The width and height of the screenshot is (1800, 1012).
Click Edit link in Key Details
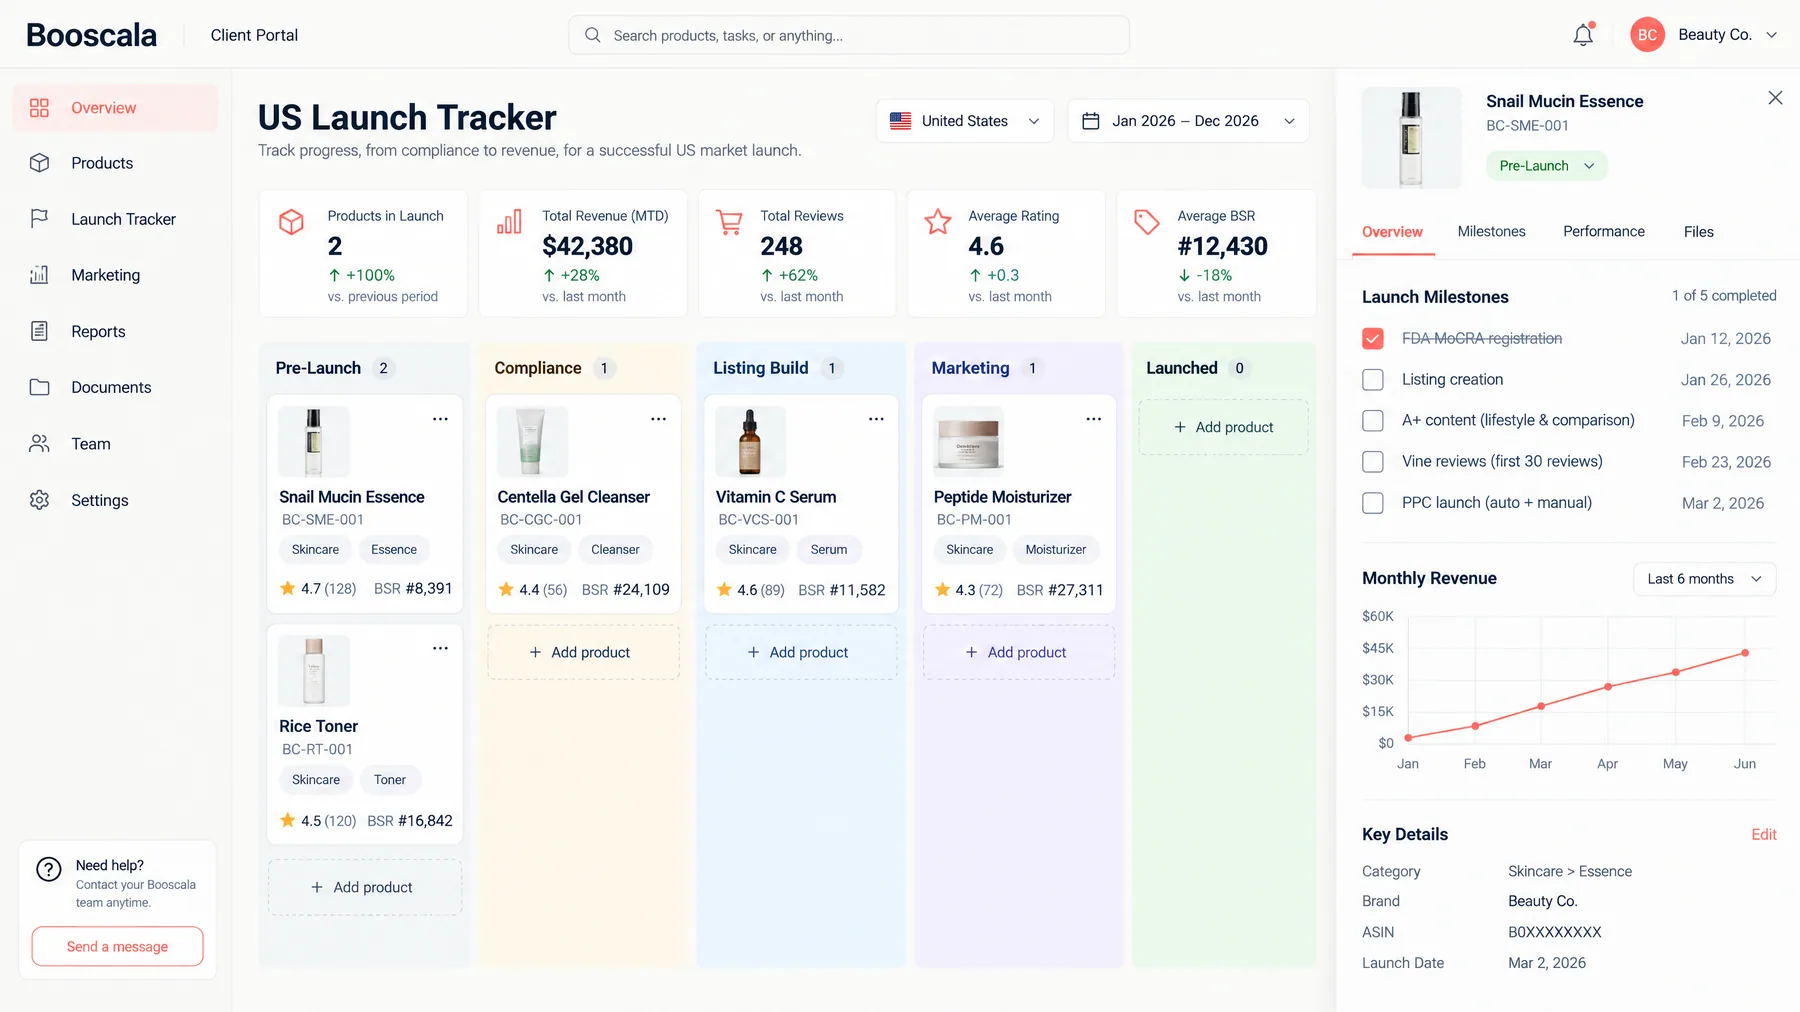point(1763,835)
